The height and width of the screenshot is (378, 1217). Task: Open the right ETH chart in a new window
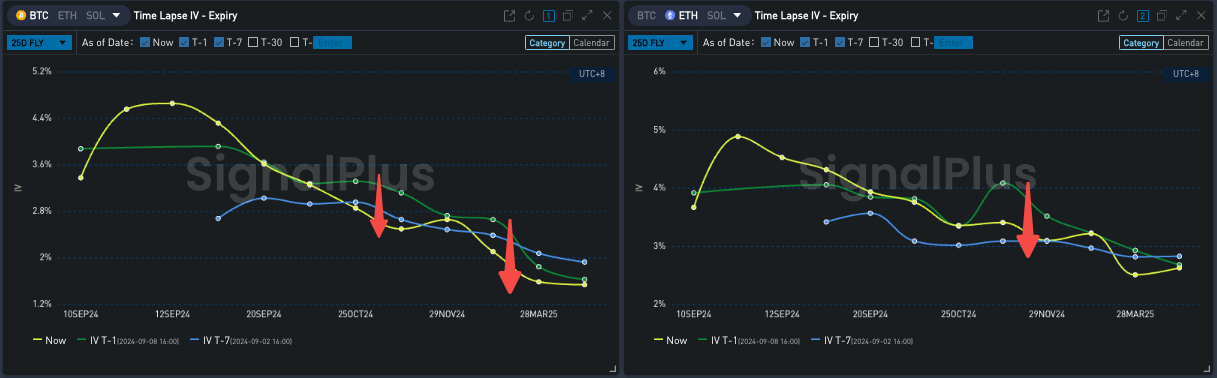pyautogui.click(x=1104, y=16)
